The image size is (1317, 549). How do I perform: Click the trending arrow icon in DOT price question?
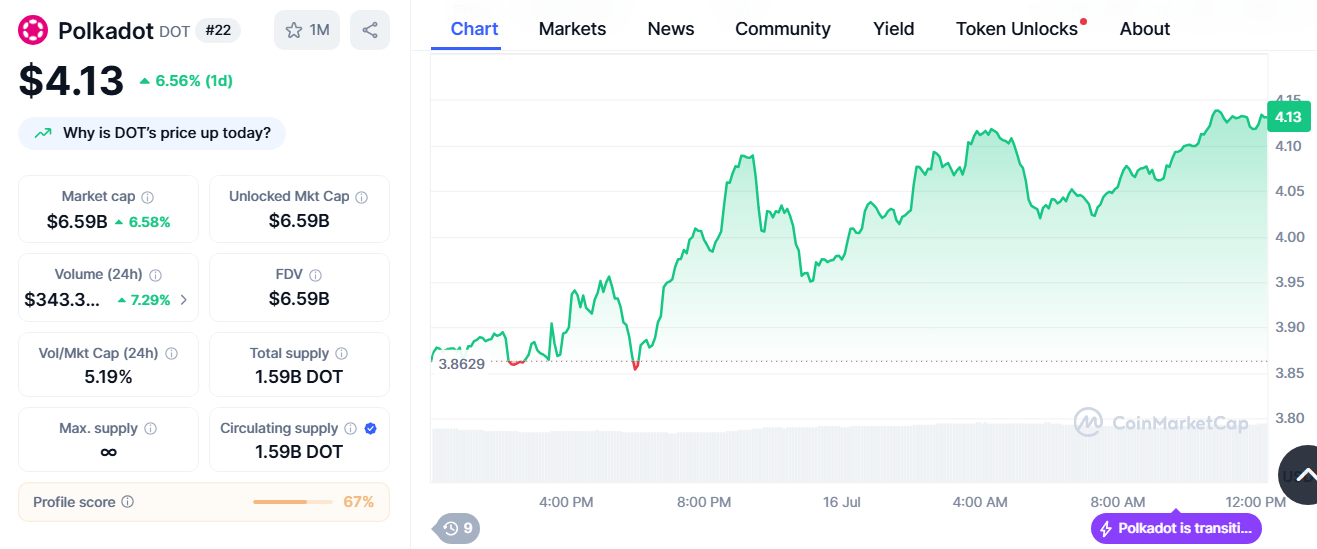(43, 133)
